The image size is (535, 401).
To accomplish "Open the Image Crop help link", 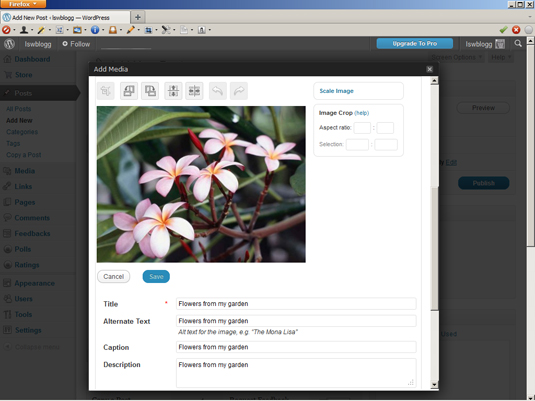I will tap(362, 113).
